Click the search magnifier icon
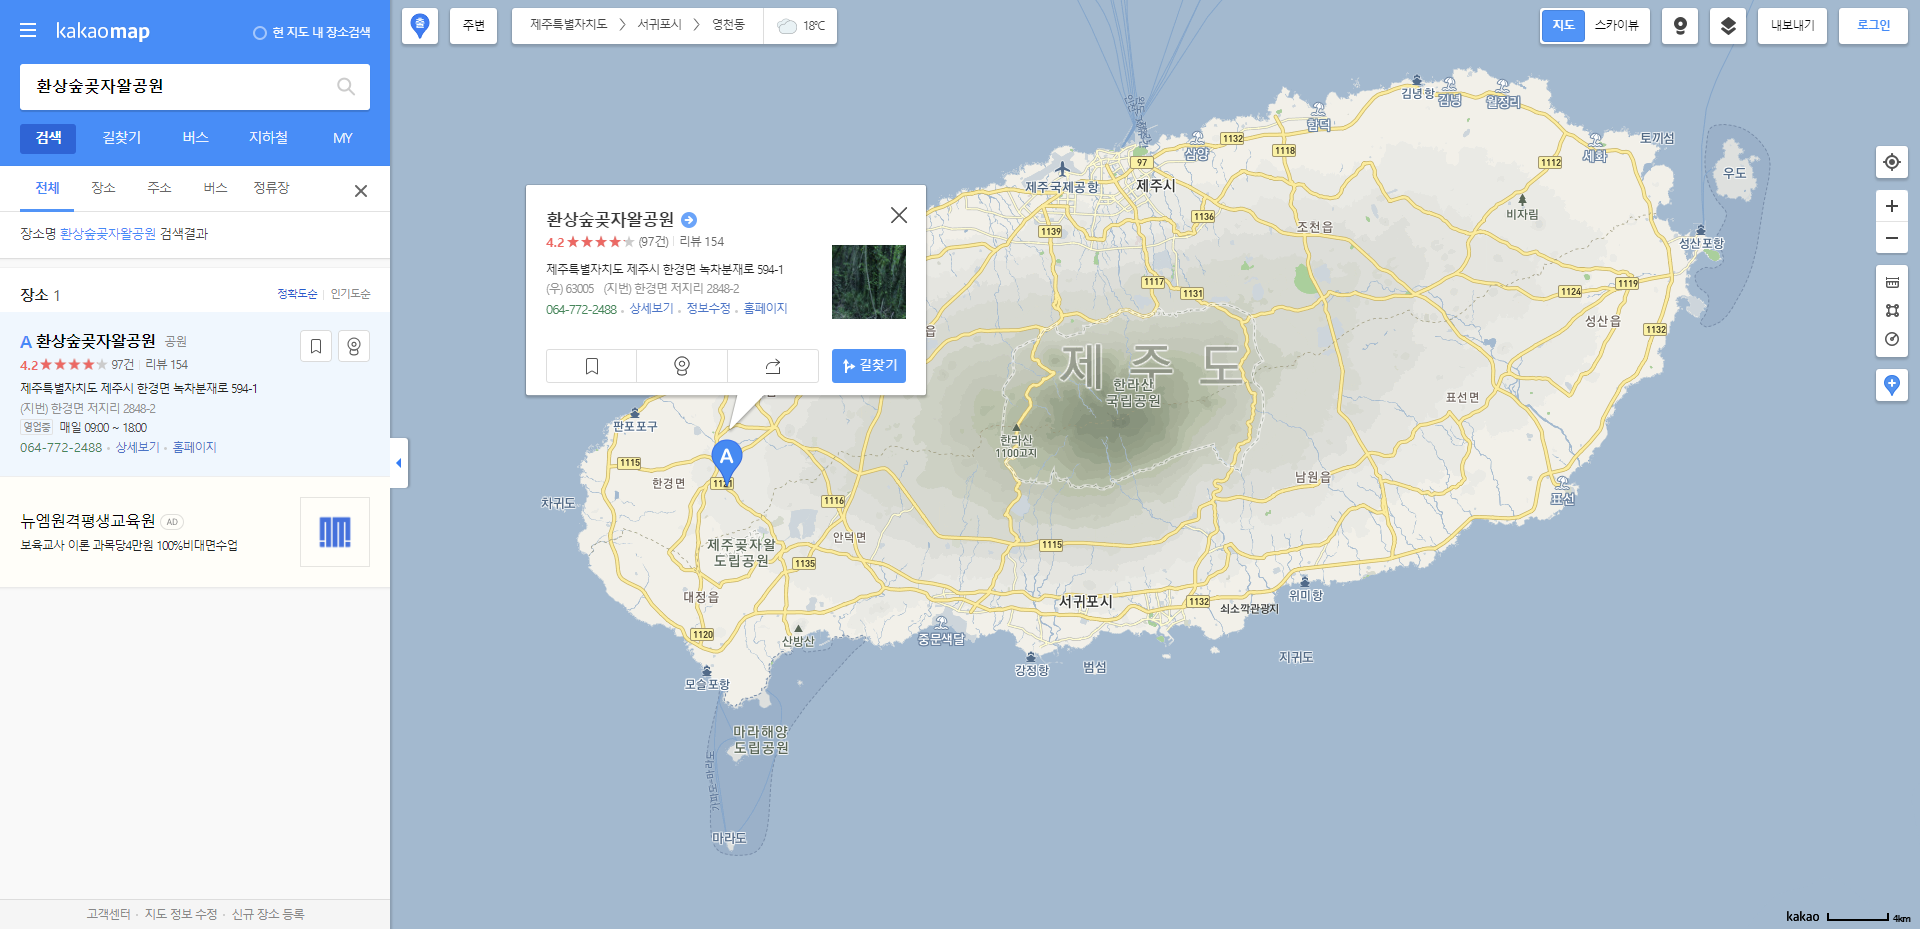 [346, 87]
